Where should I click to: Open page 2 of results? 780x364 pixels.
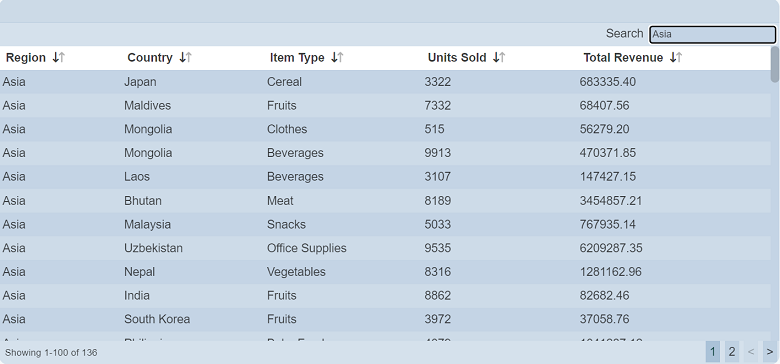[732, 352]
